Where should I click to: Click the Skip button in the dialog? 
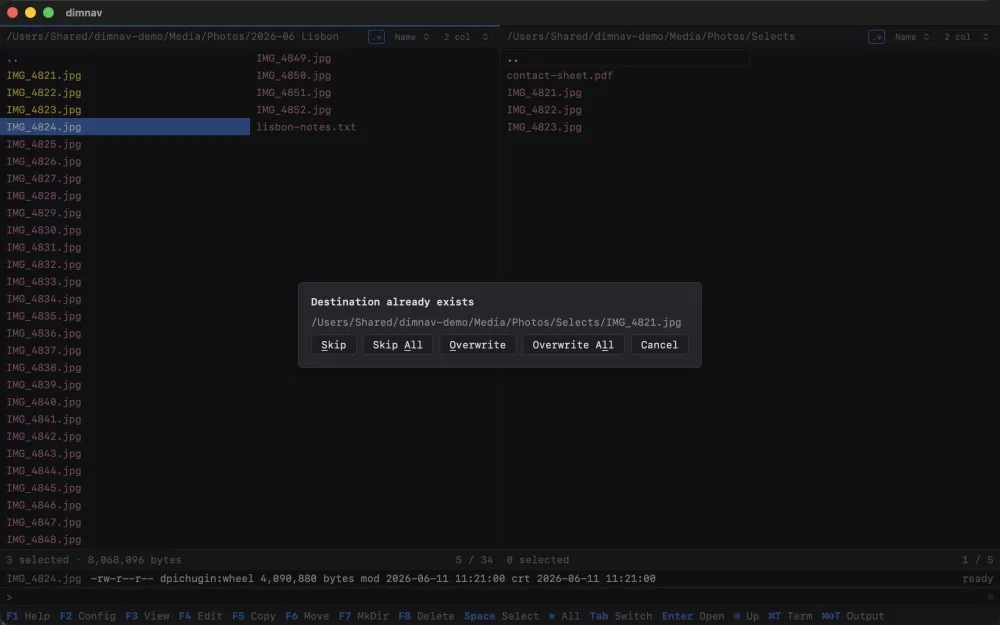[334, 345]
